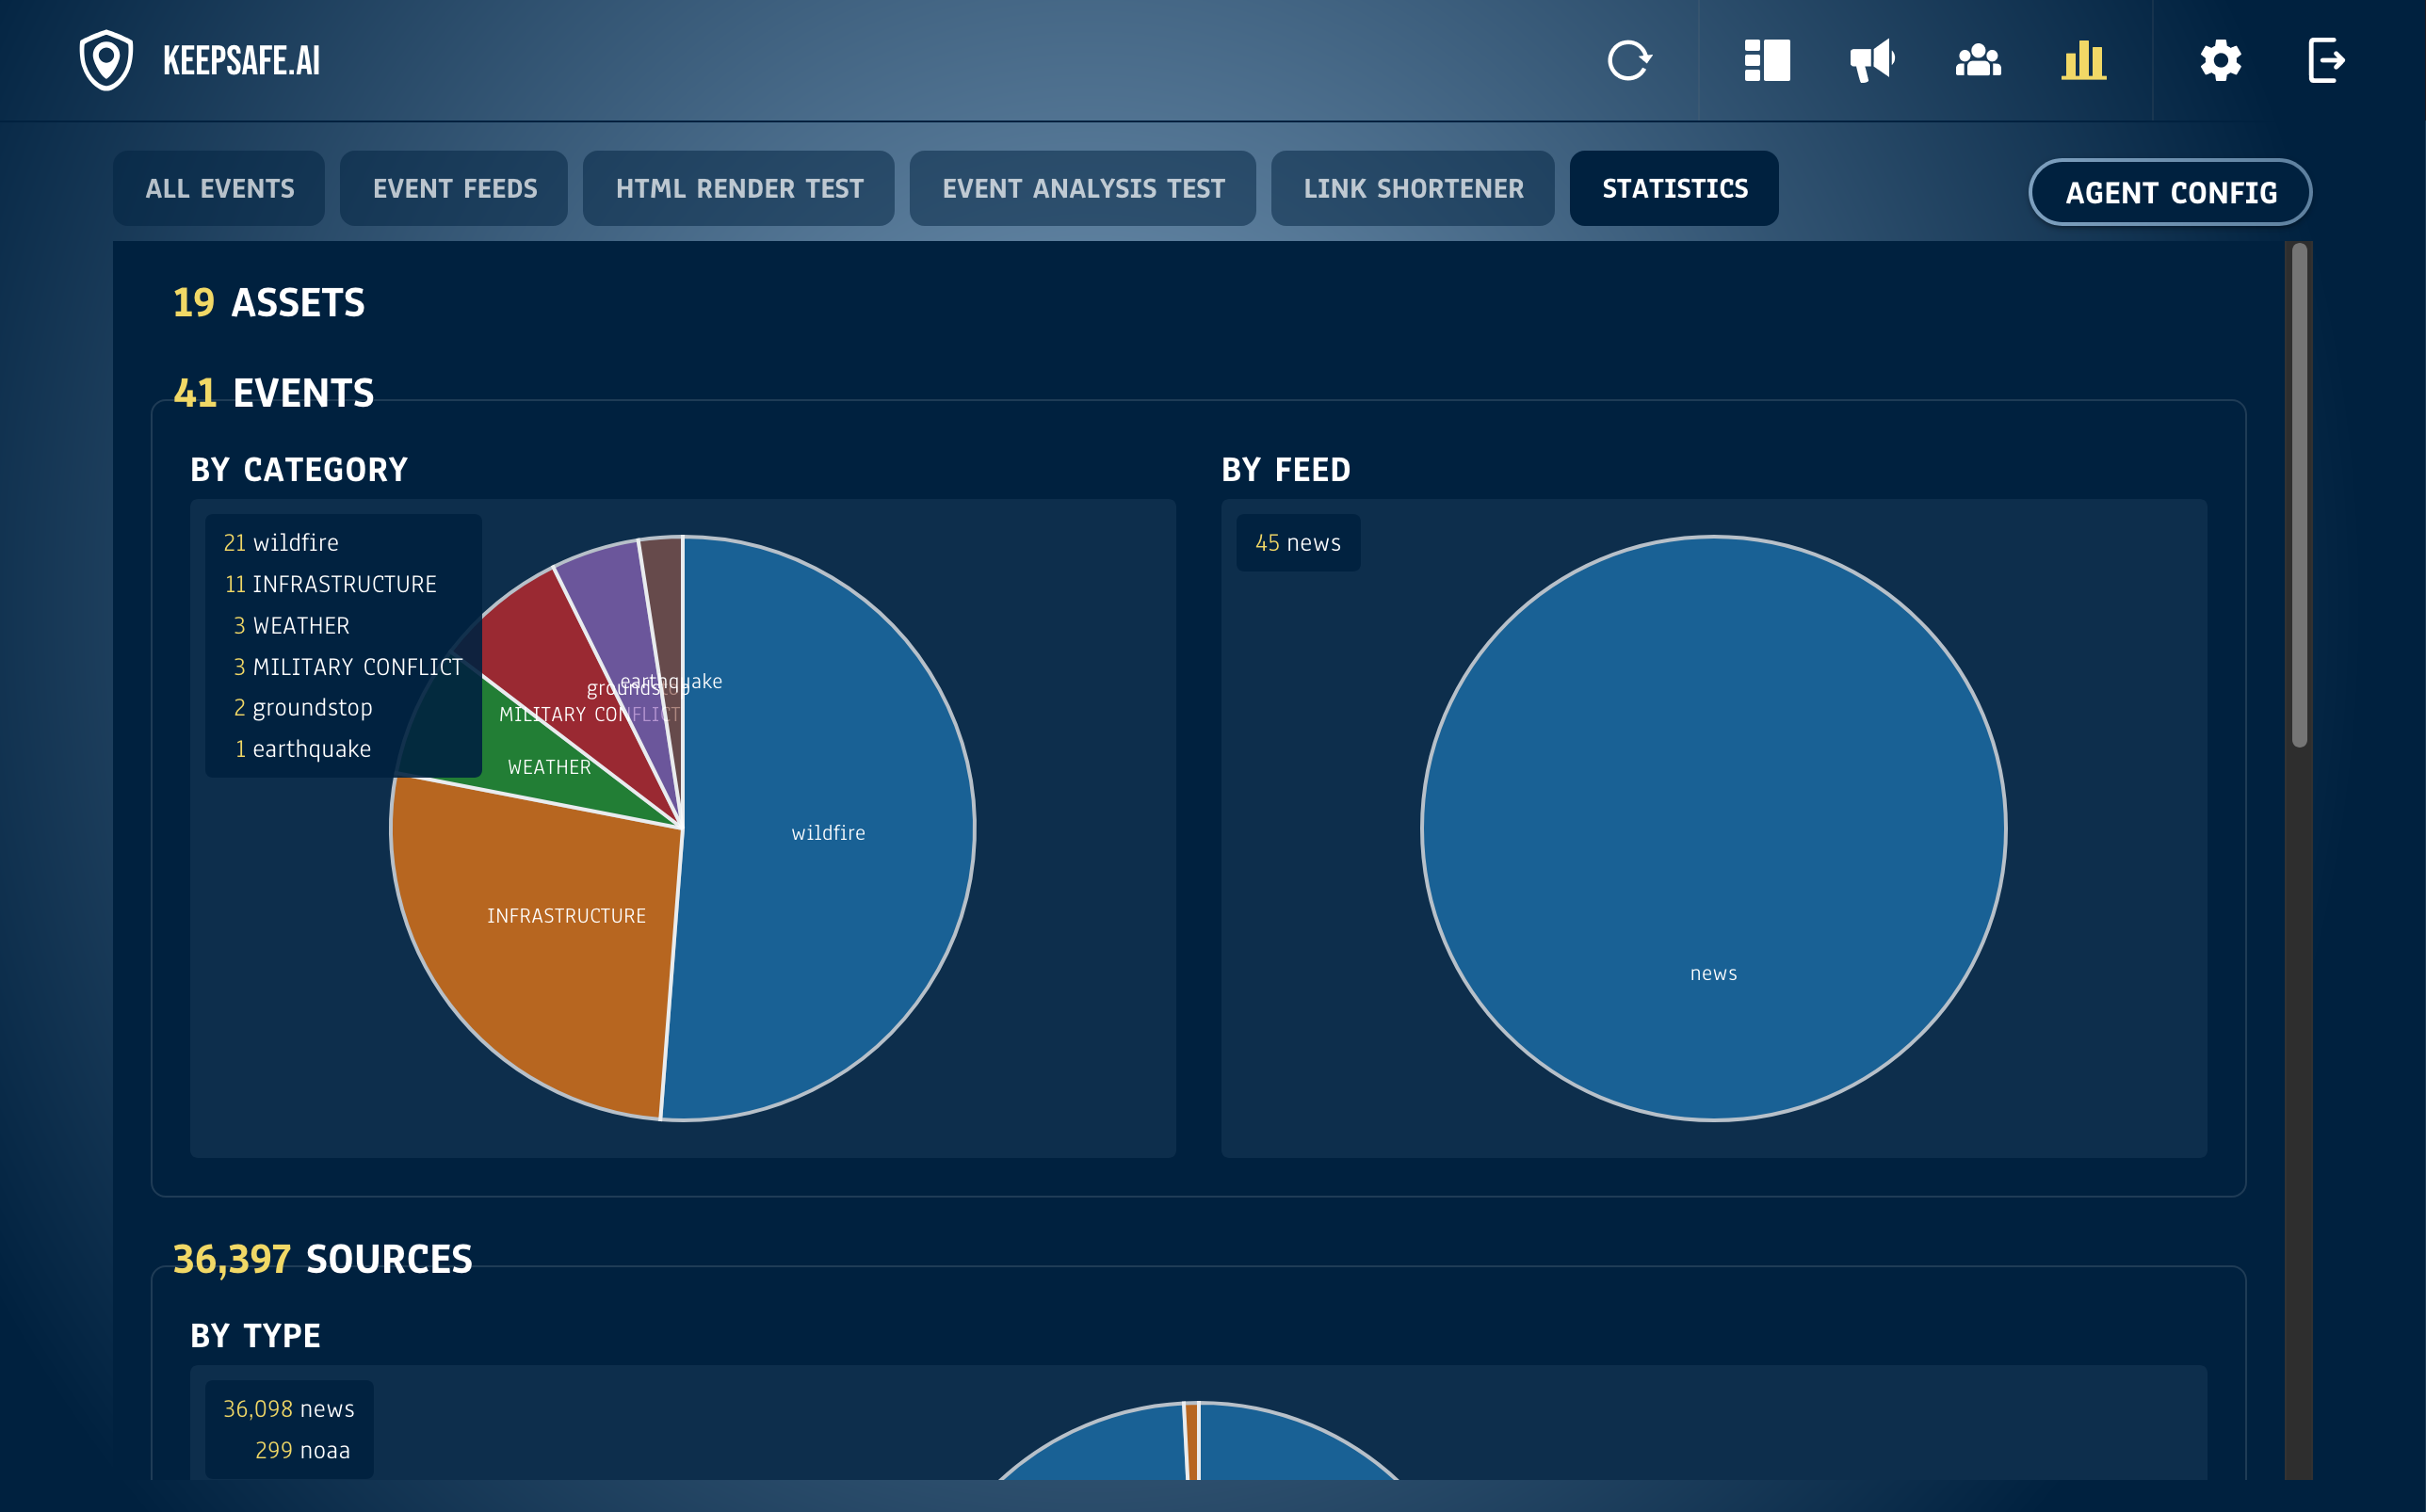Select the Event Analysis Test tab
This screenshot has width=2426, height=1512.
point(1083,188)
